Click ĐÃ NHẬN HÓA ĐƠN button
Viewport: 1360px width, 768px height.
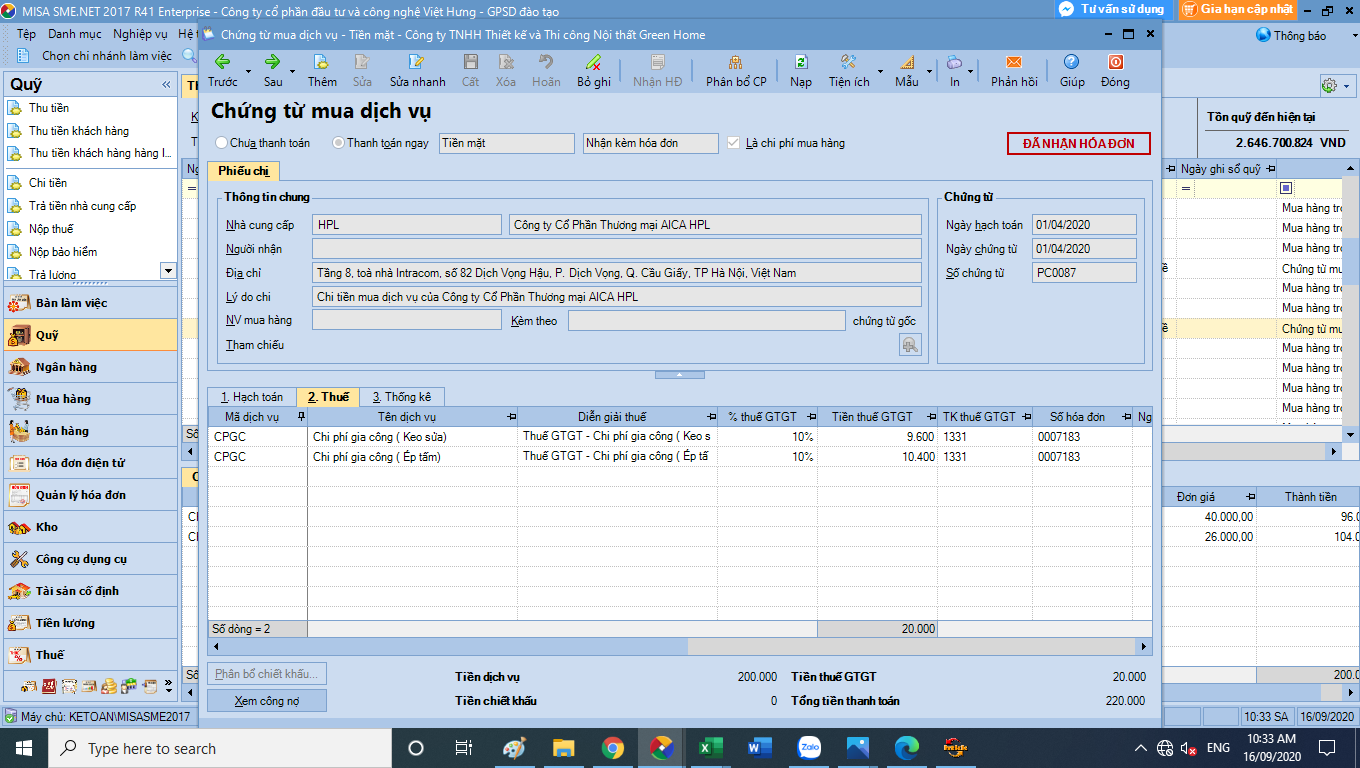(x=1079, y=143)
